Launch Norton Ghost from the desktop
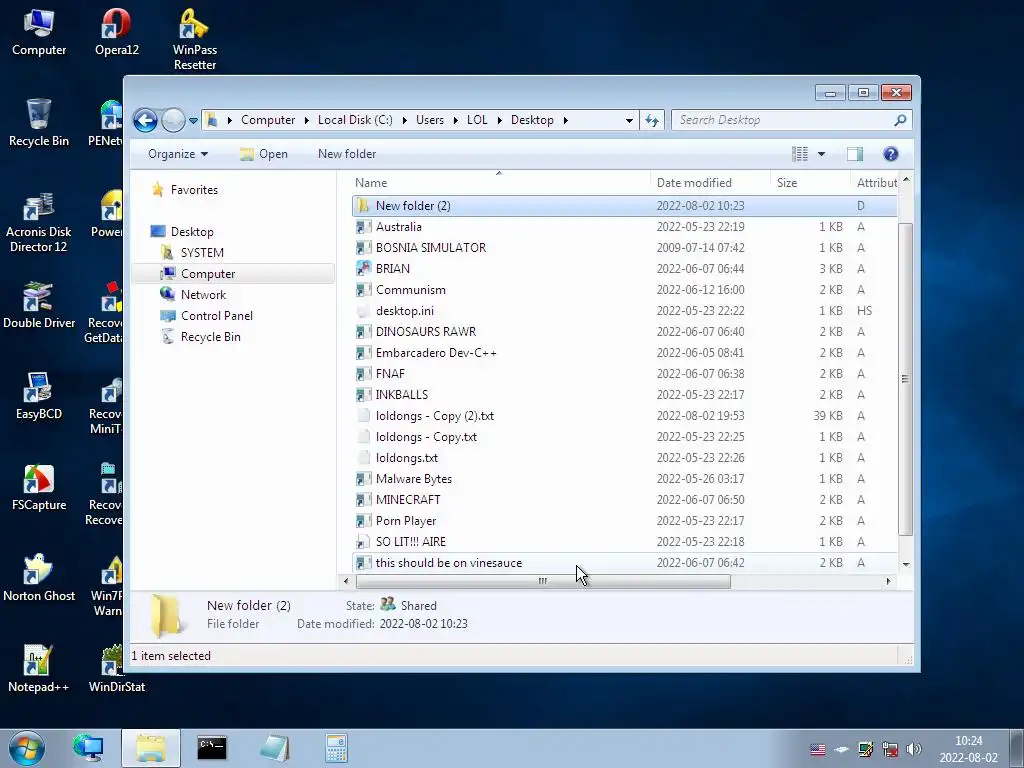The image size is (1024, 768). (39, 578)
